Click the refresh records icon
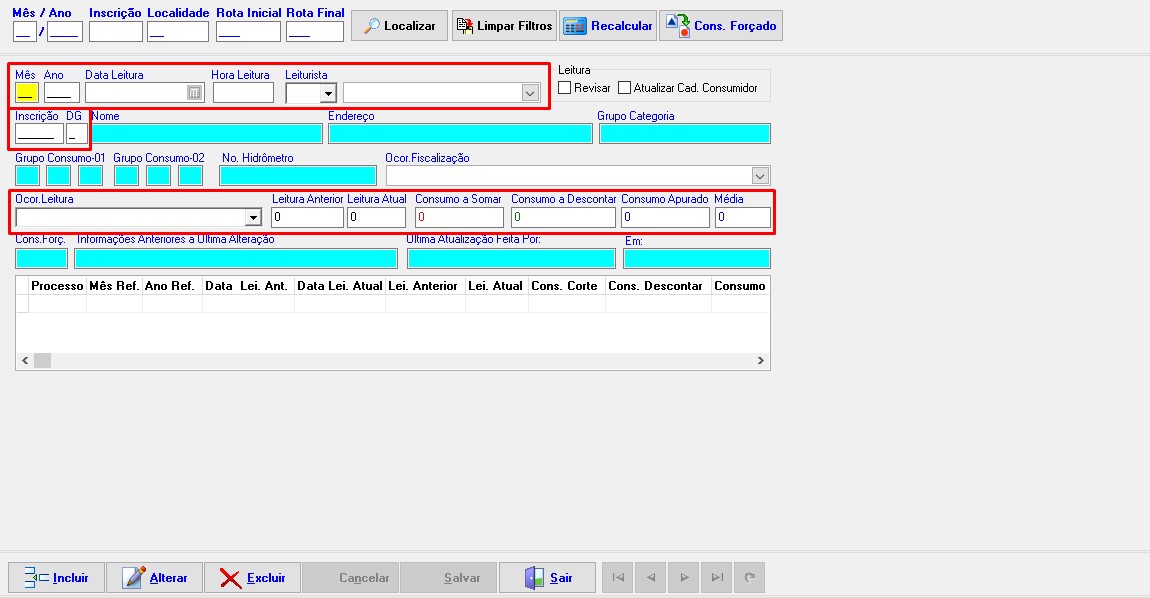 (x=749, y=577)
